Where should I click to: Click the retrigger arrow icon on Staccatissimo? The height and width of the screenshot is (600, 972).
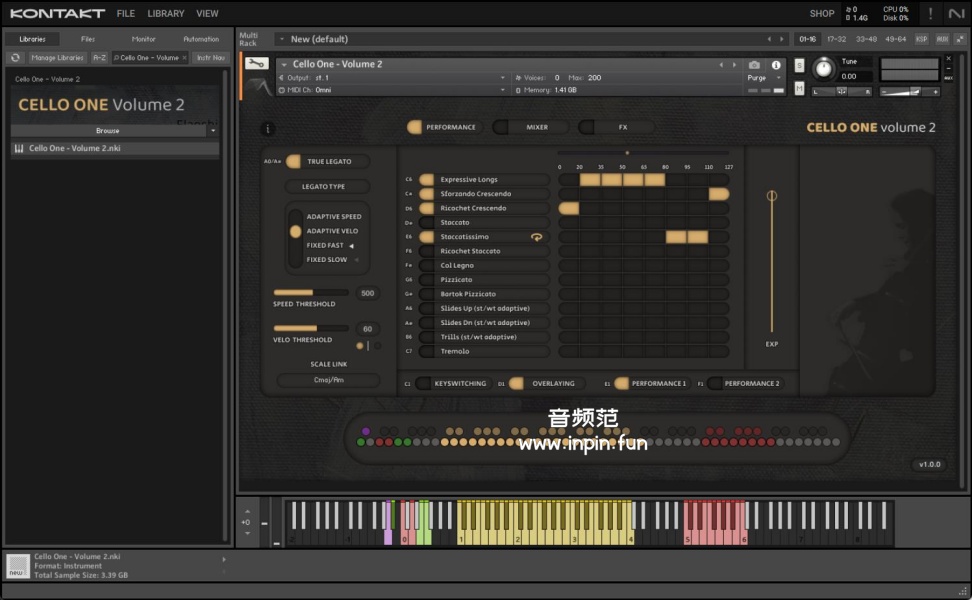(x=536, y=237)
